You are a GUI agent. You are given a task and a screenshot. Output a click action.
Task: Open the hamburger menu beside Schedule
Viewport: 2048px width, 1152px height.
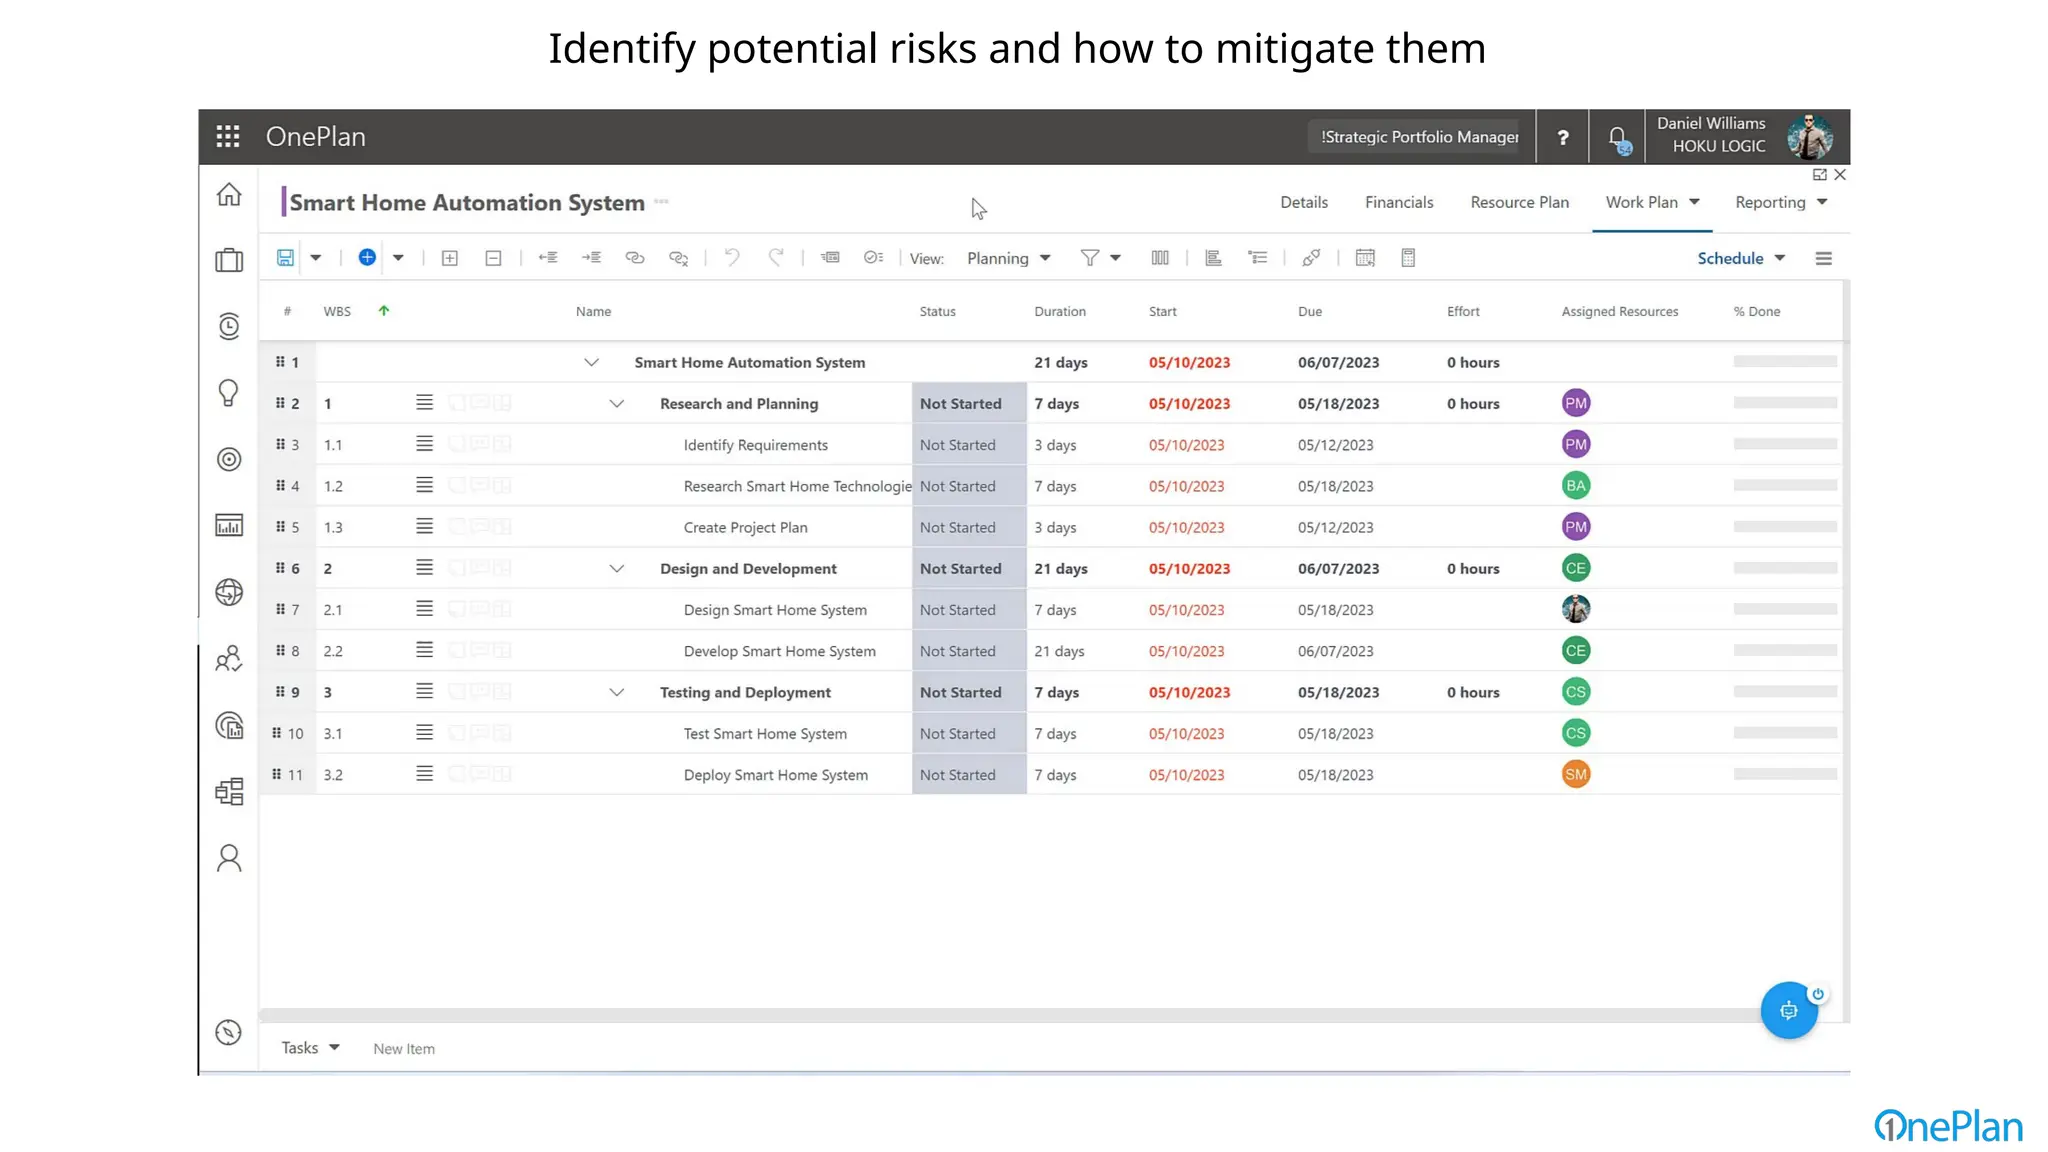1824,258
